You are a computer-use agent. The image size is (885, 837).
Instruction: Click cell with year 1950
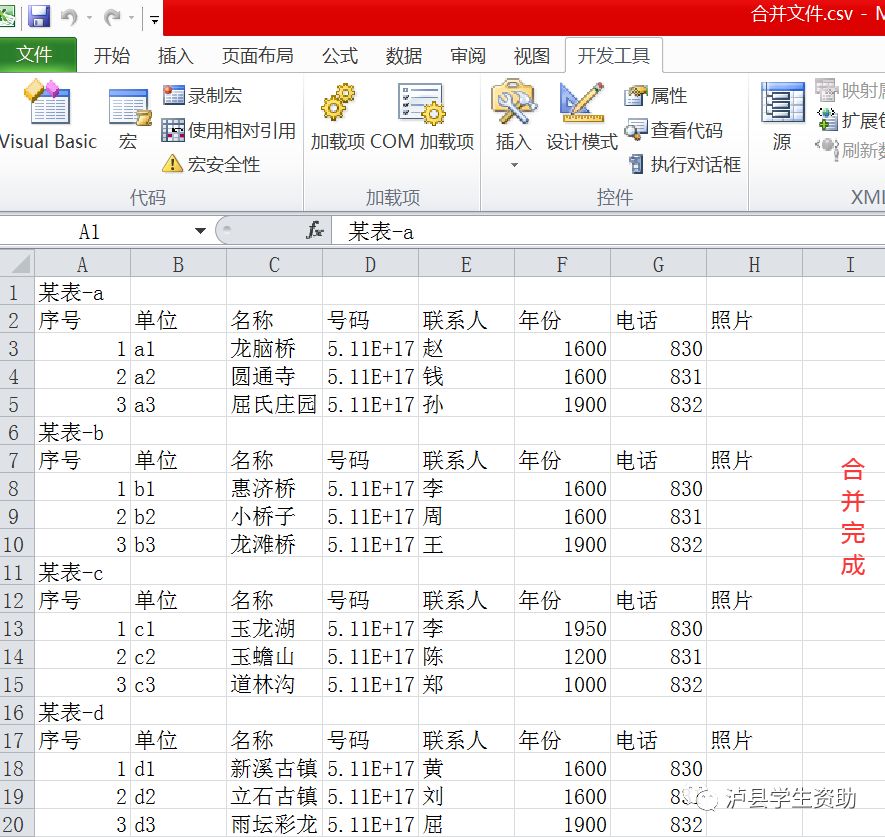(x=562, y=628)
